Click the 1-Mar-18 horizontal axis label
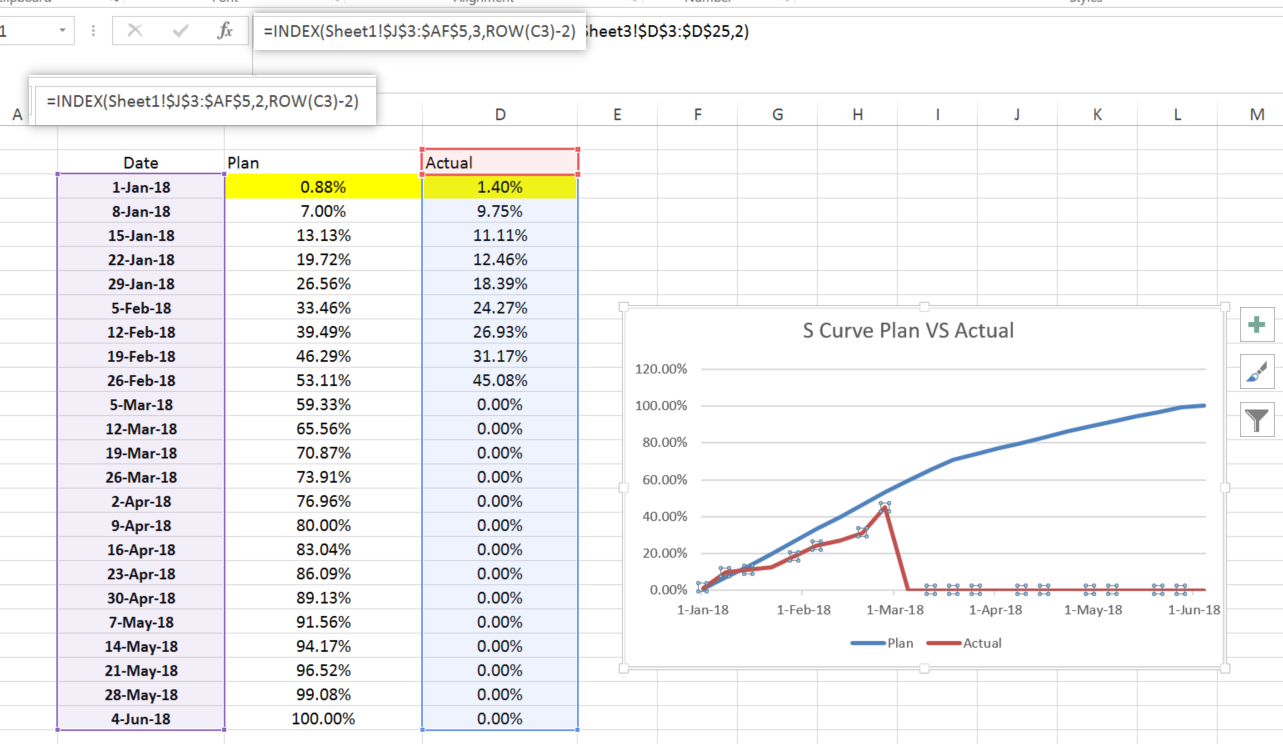1283x744 pixels. pyautogui.click(x=896, y=609)
